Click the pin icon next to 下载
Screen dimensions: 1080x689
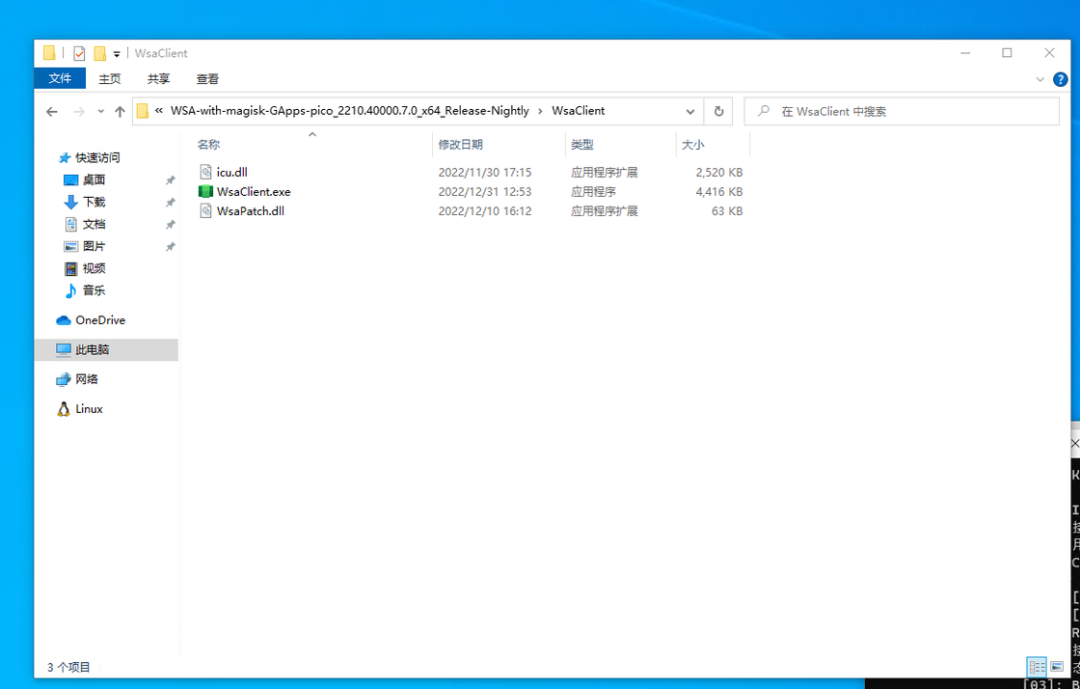(170, 203)
